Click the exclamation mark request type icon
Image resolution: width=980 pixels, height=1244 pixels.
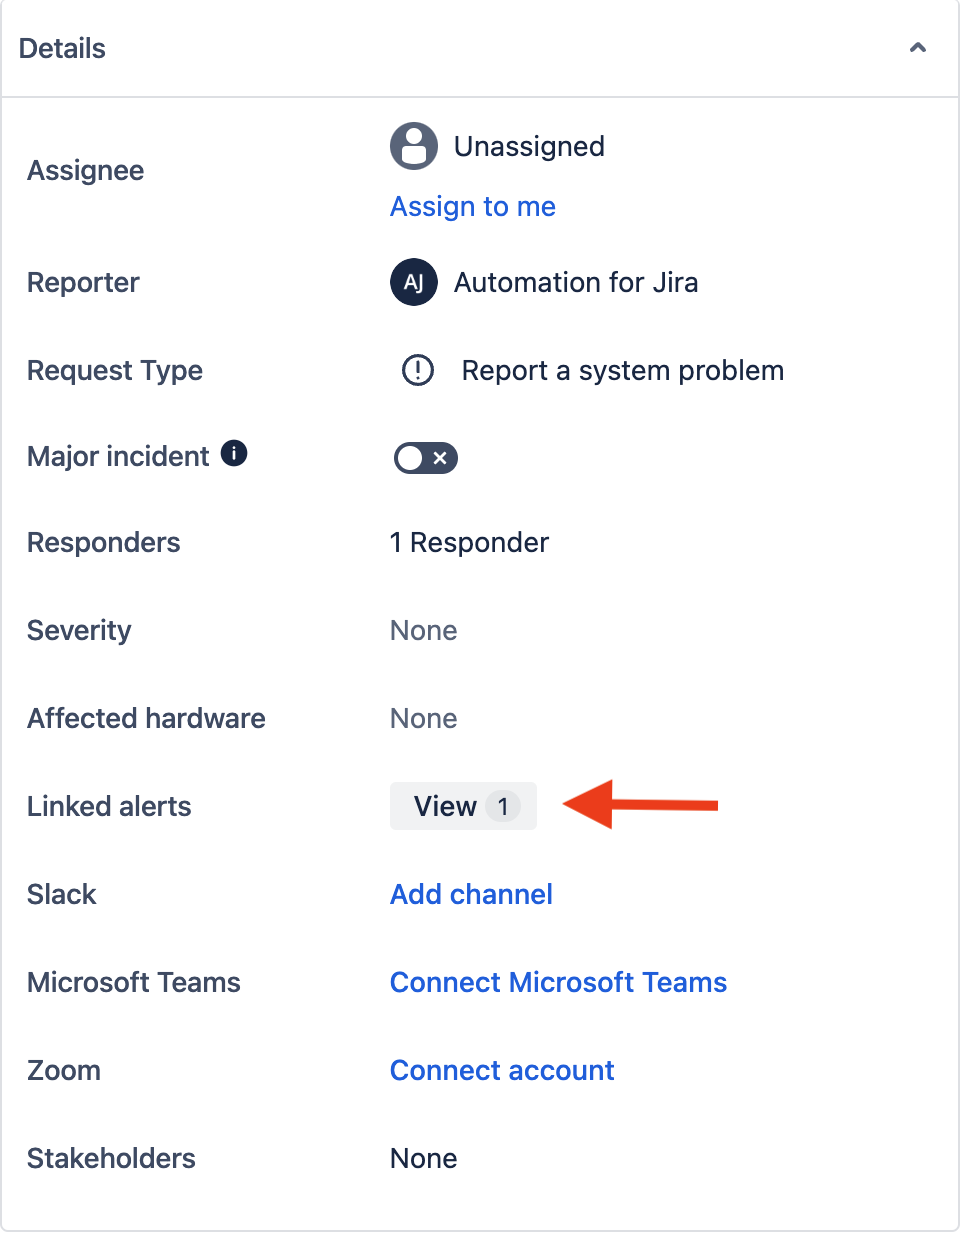coord(417,370)
